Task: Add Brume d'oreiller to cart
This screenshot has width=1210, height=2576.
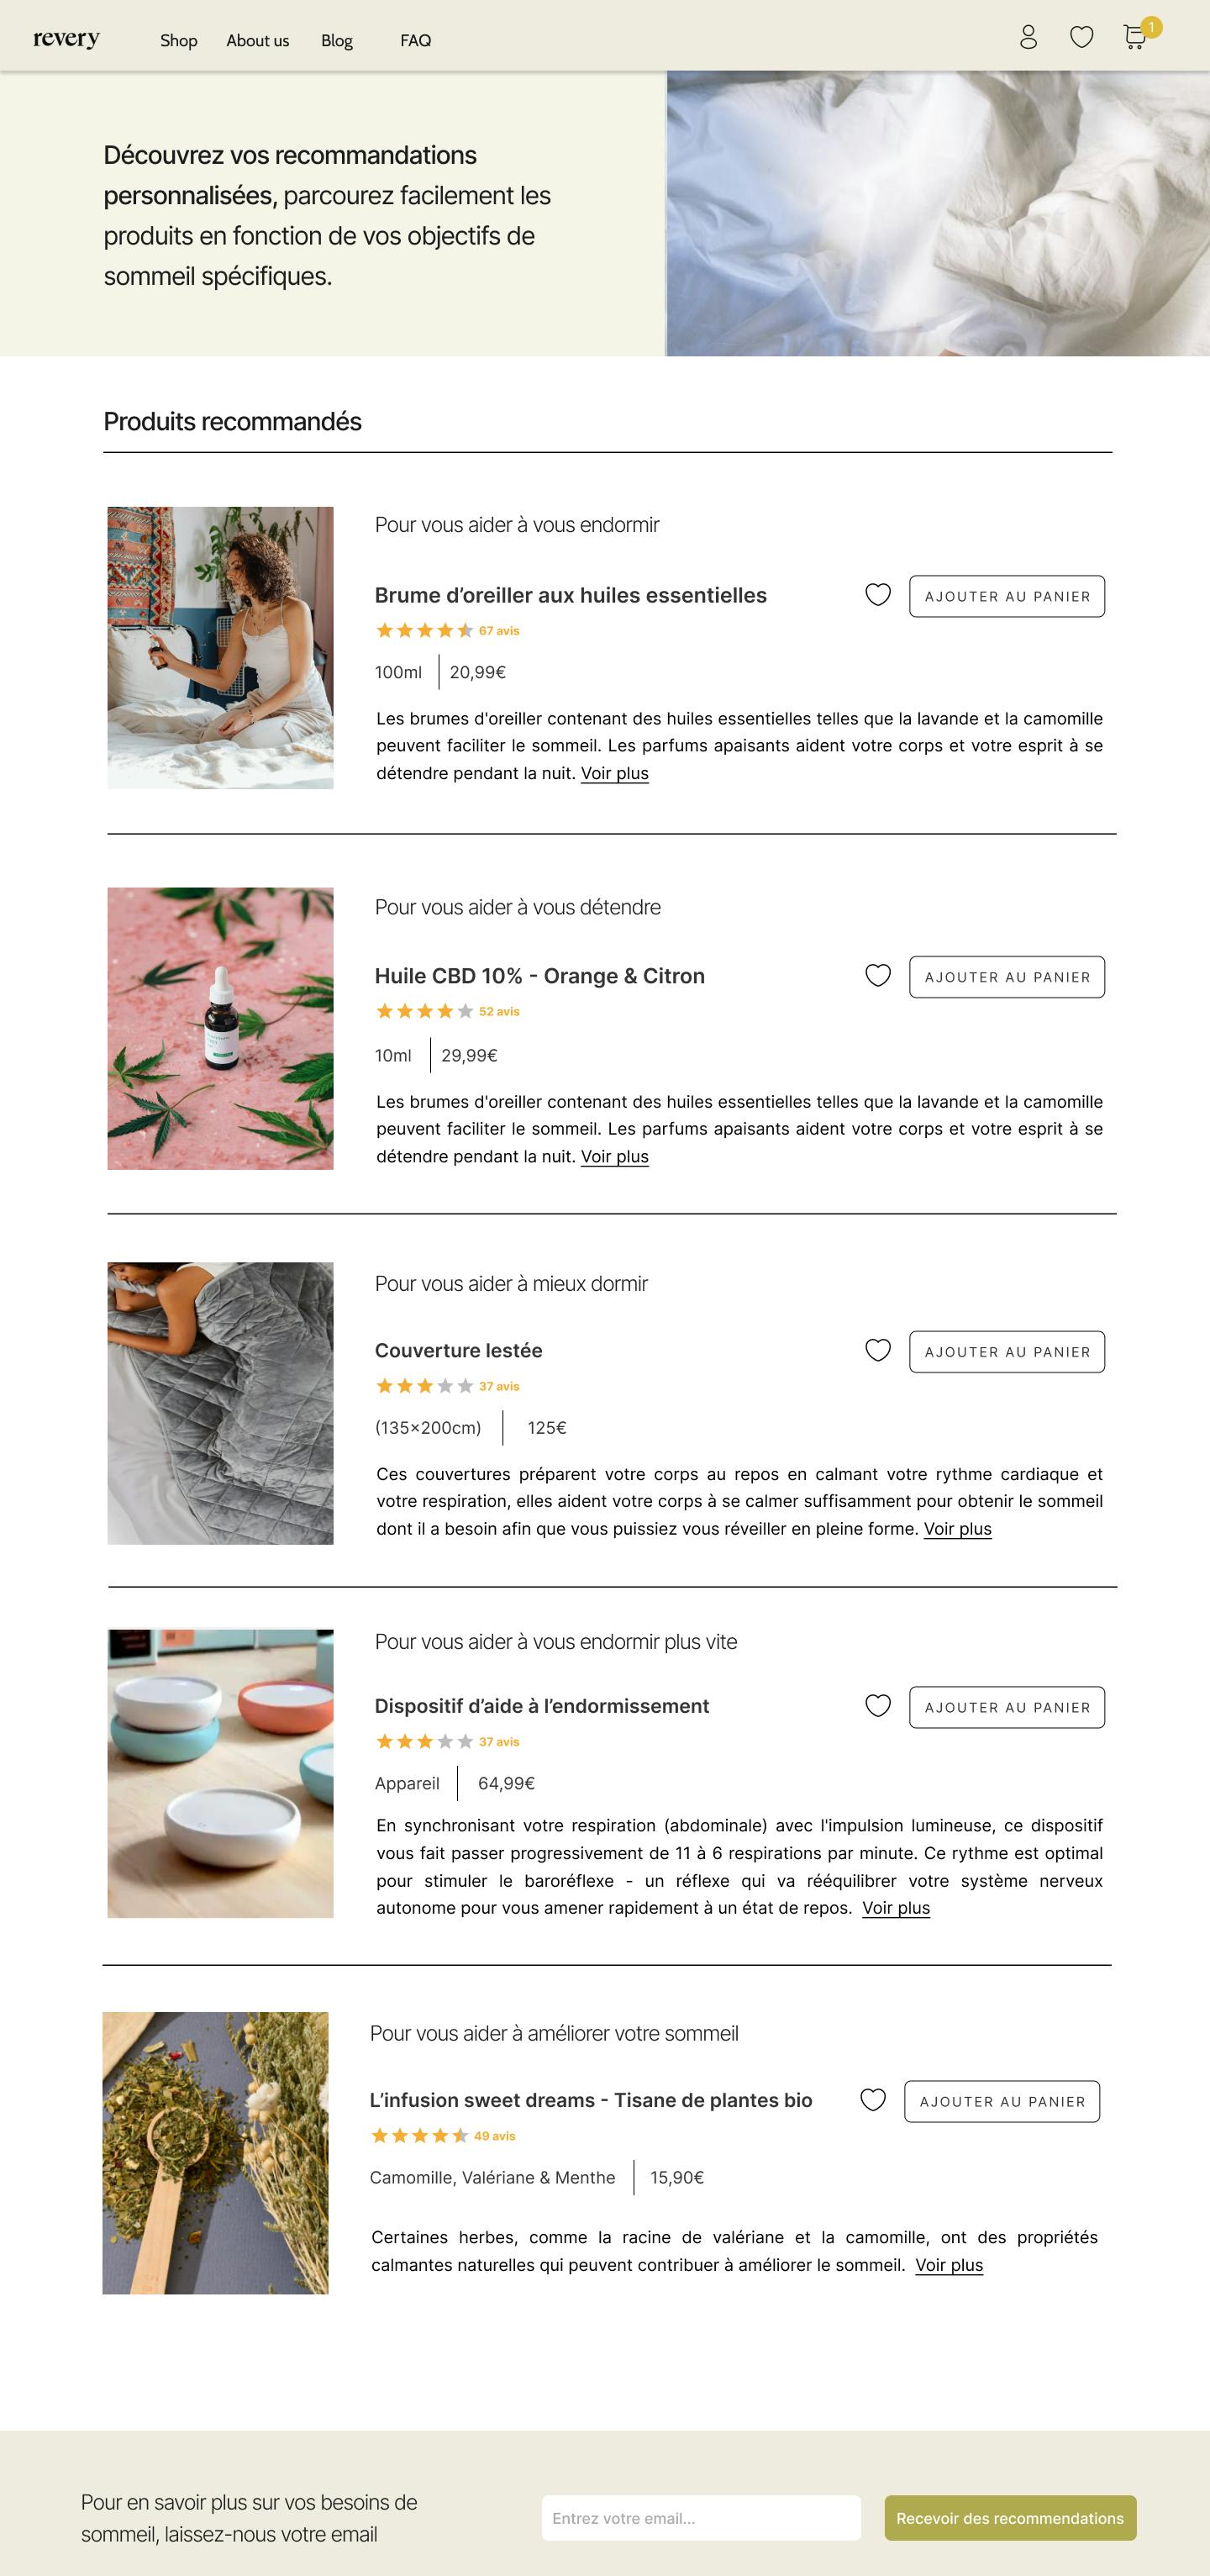Action: [x=1007, y=596]
